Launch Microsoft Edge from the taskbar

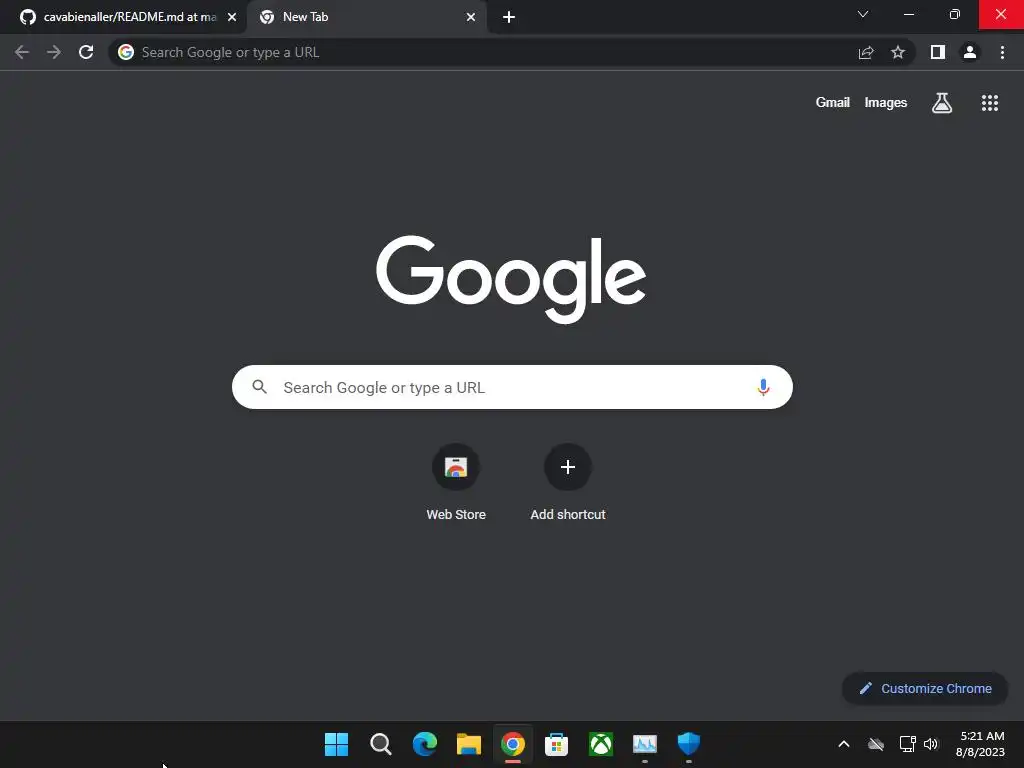point(424,744)
